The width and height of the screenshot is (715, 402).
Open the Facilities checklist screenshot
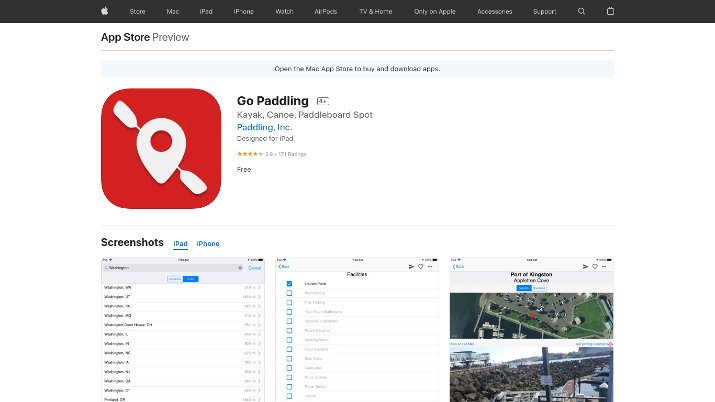coord(357,330)
